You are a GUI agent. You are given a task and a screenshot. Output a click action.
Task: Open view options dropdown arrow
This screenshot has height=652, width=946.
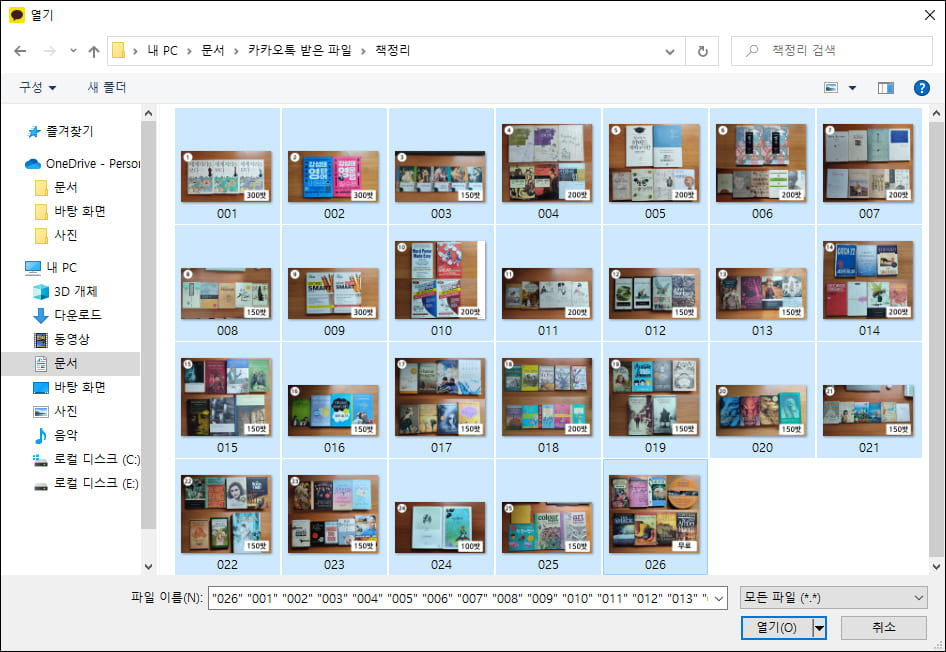(x=852, y=88)
